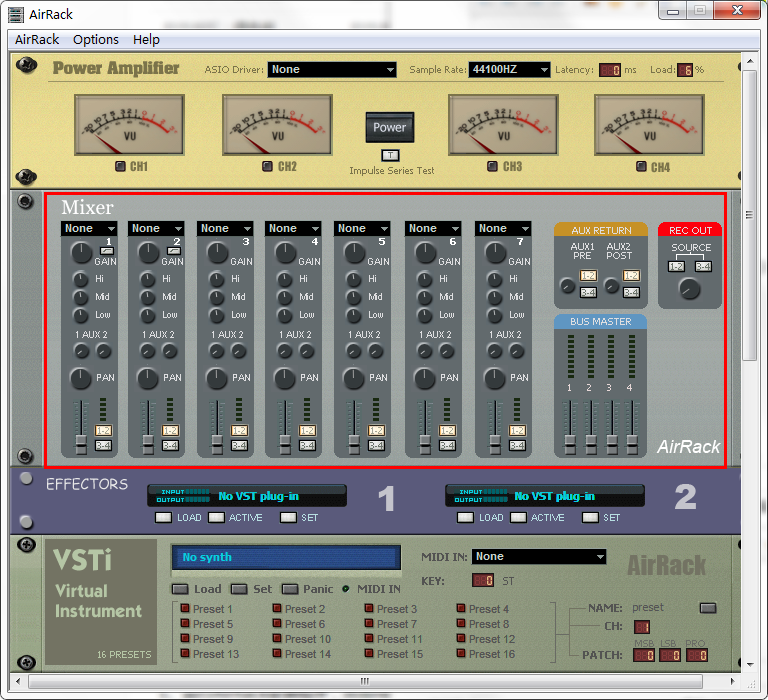Viewport: 768px width, 700px height.
Task: Click the channel 5 Mid EQ knob
Action: pyautogui.click(x=354, y=297)
